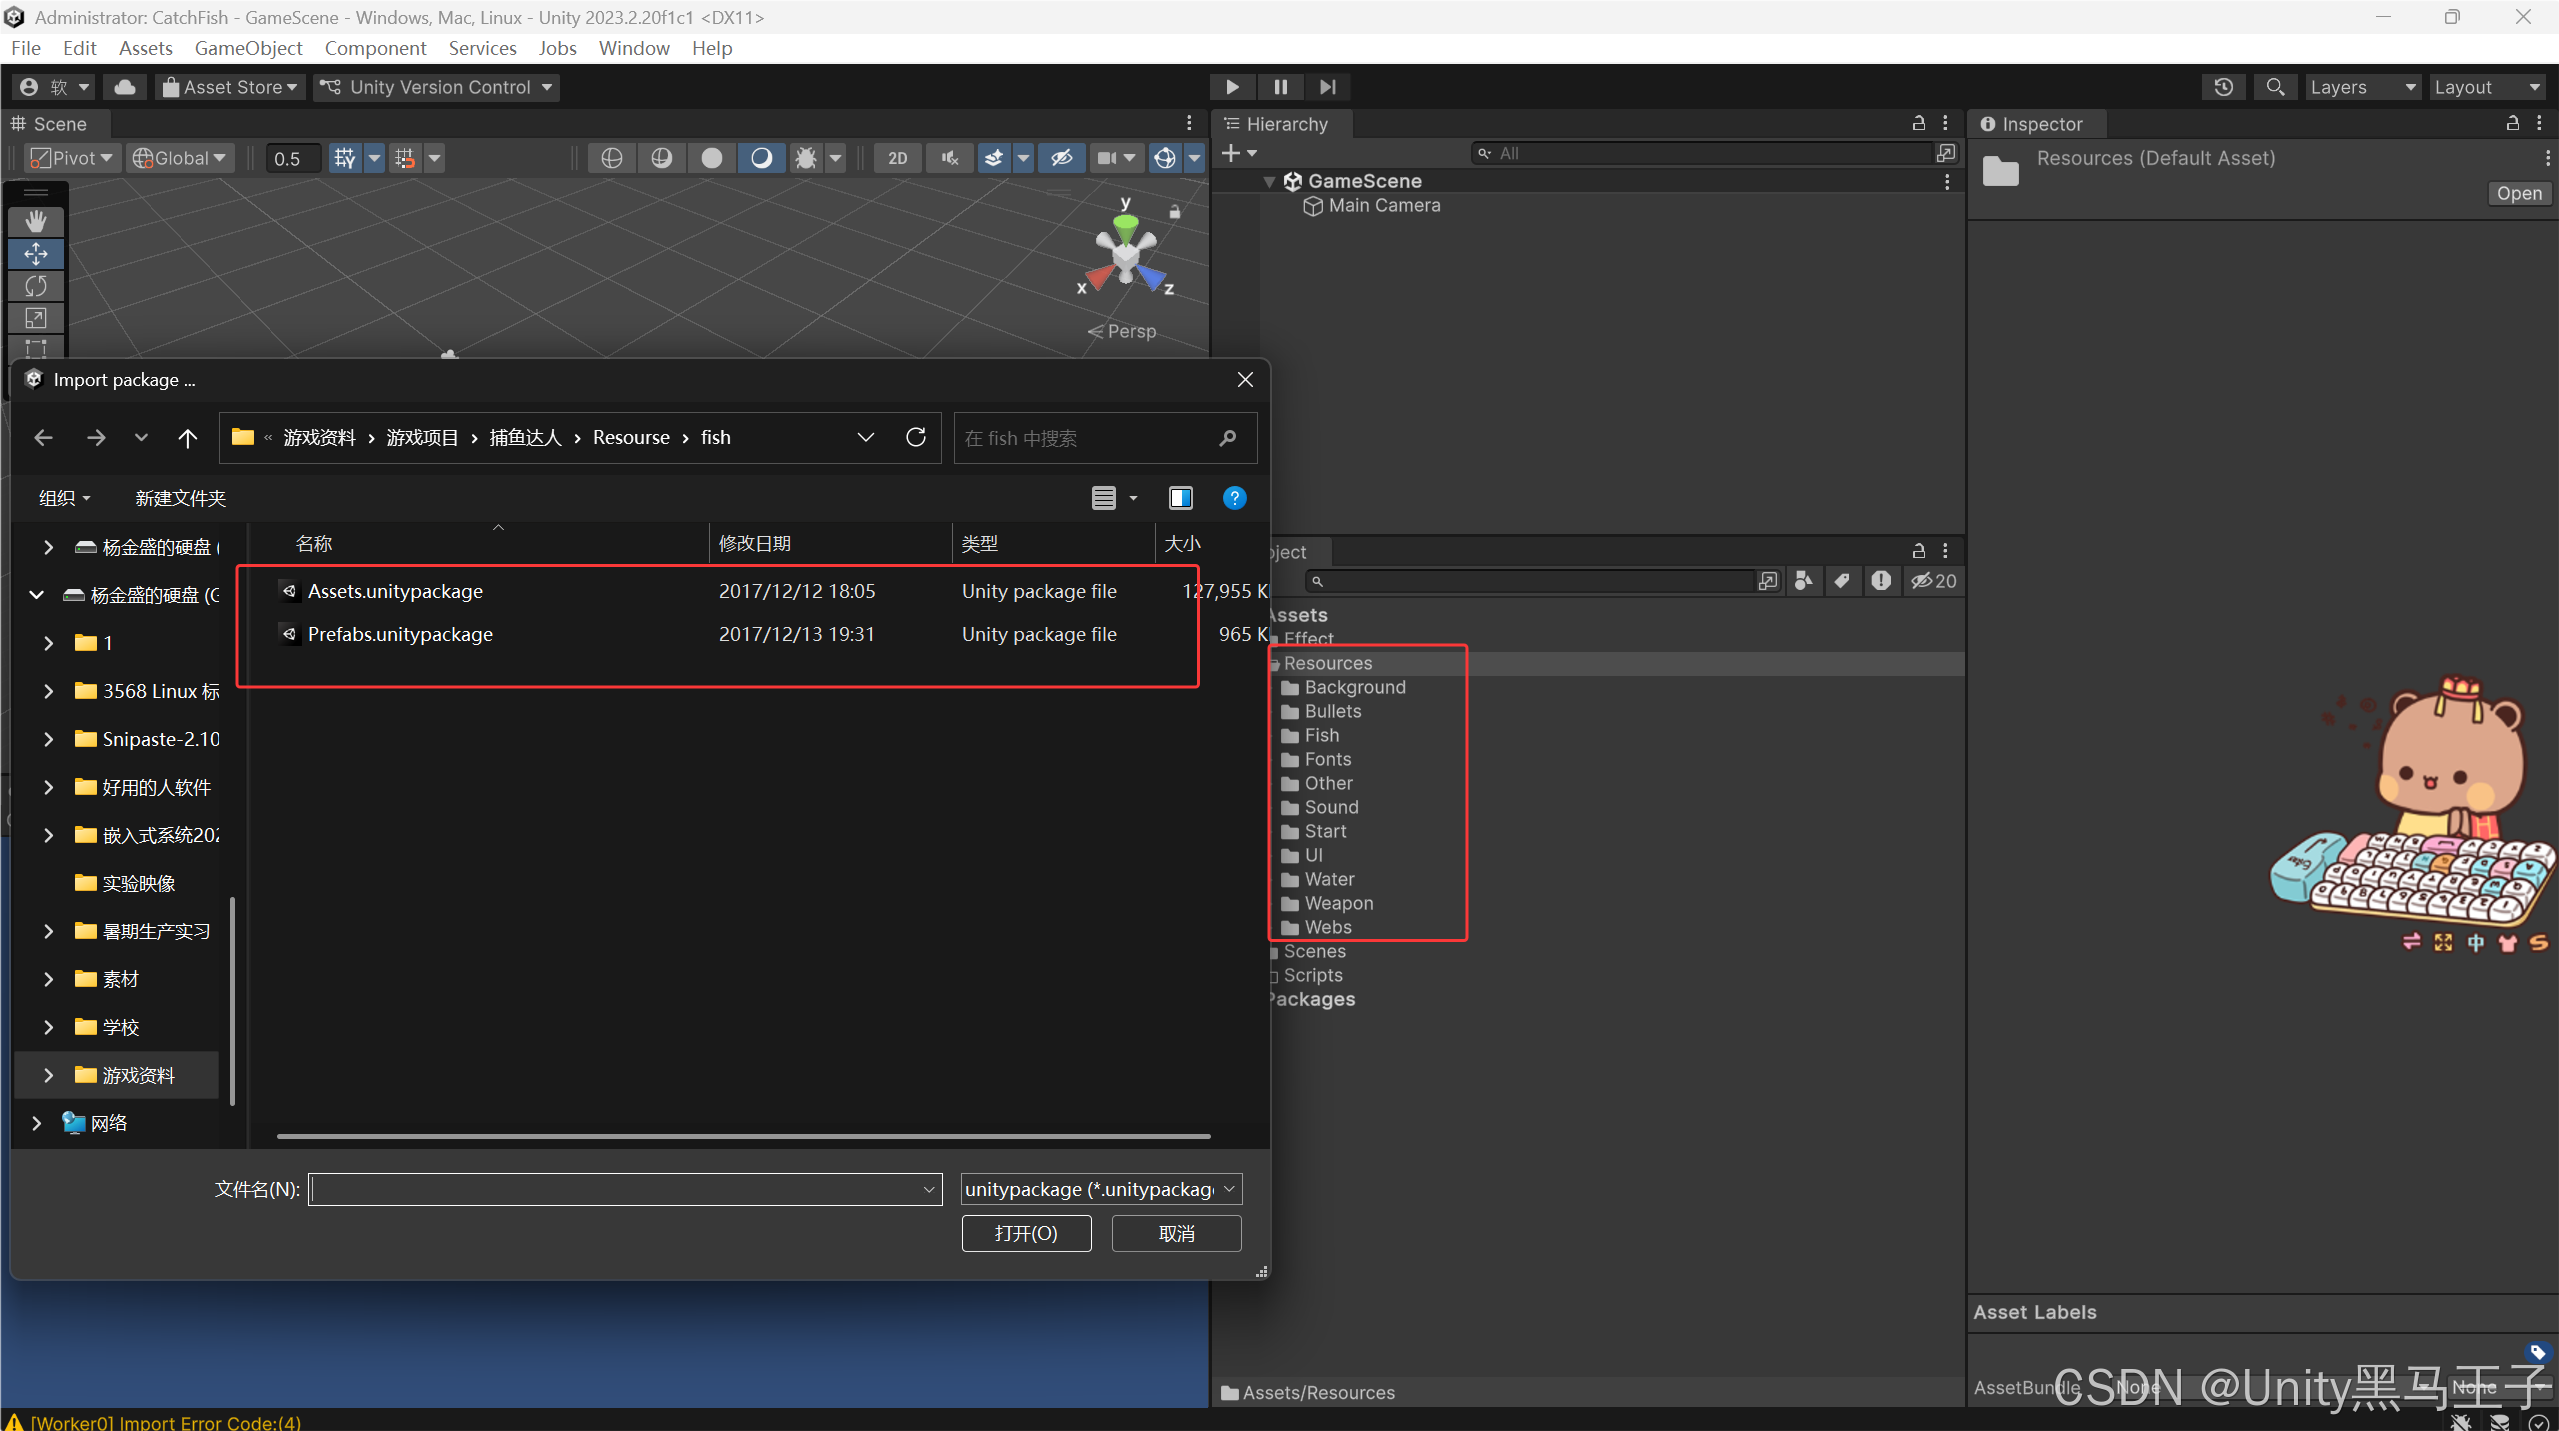Click the Play button
This screenshot has width=2559, height=1431.
(x=1232, y=87)
